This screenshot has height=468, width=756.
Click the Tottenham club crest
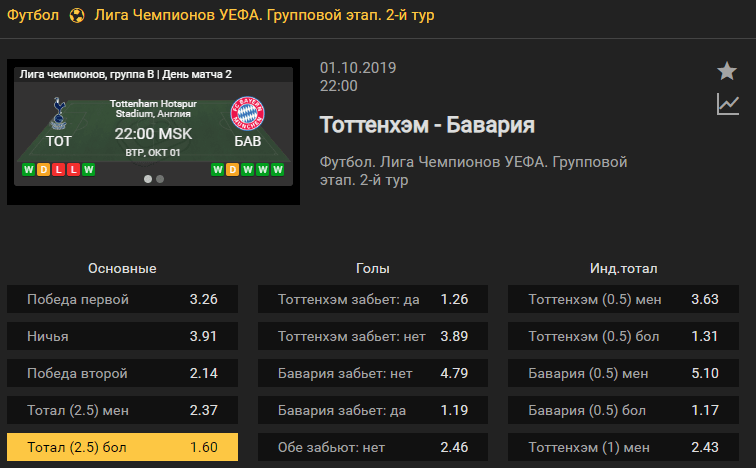(59, 113)
